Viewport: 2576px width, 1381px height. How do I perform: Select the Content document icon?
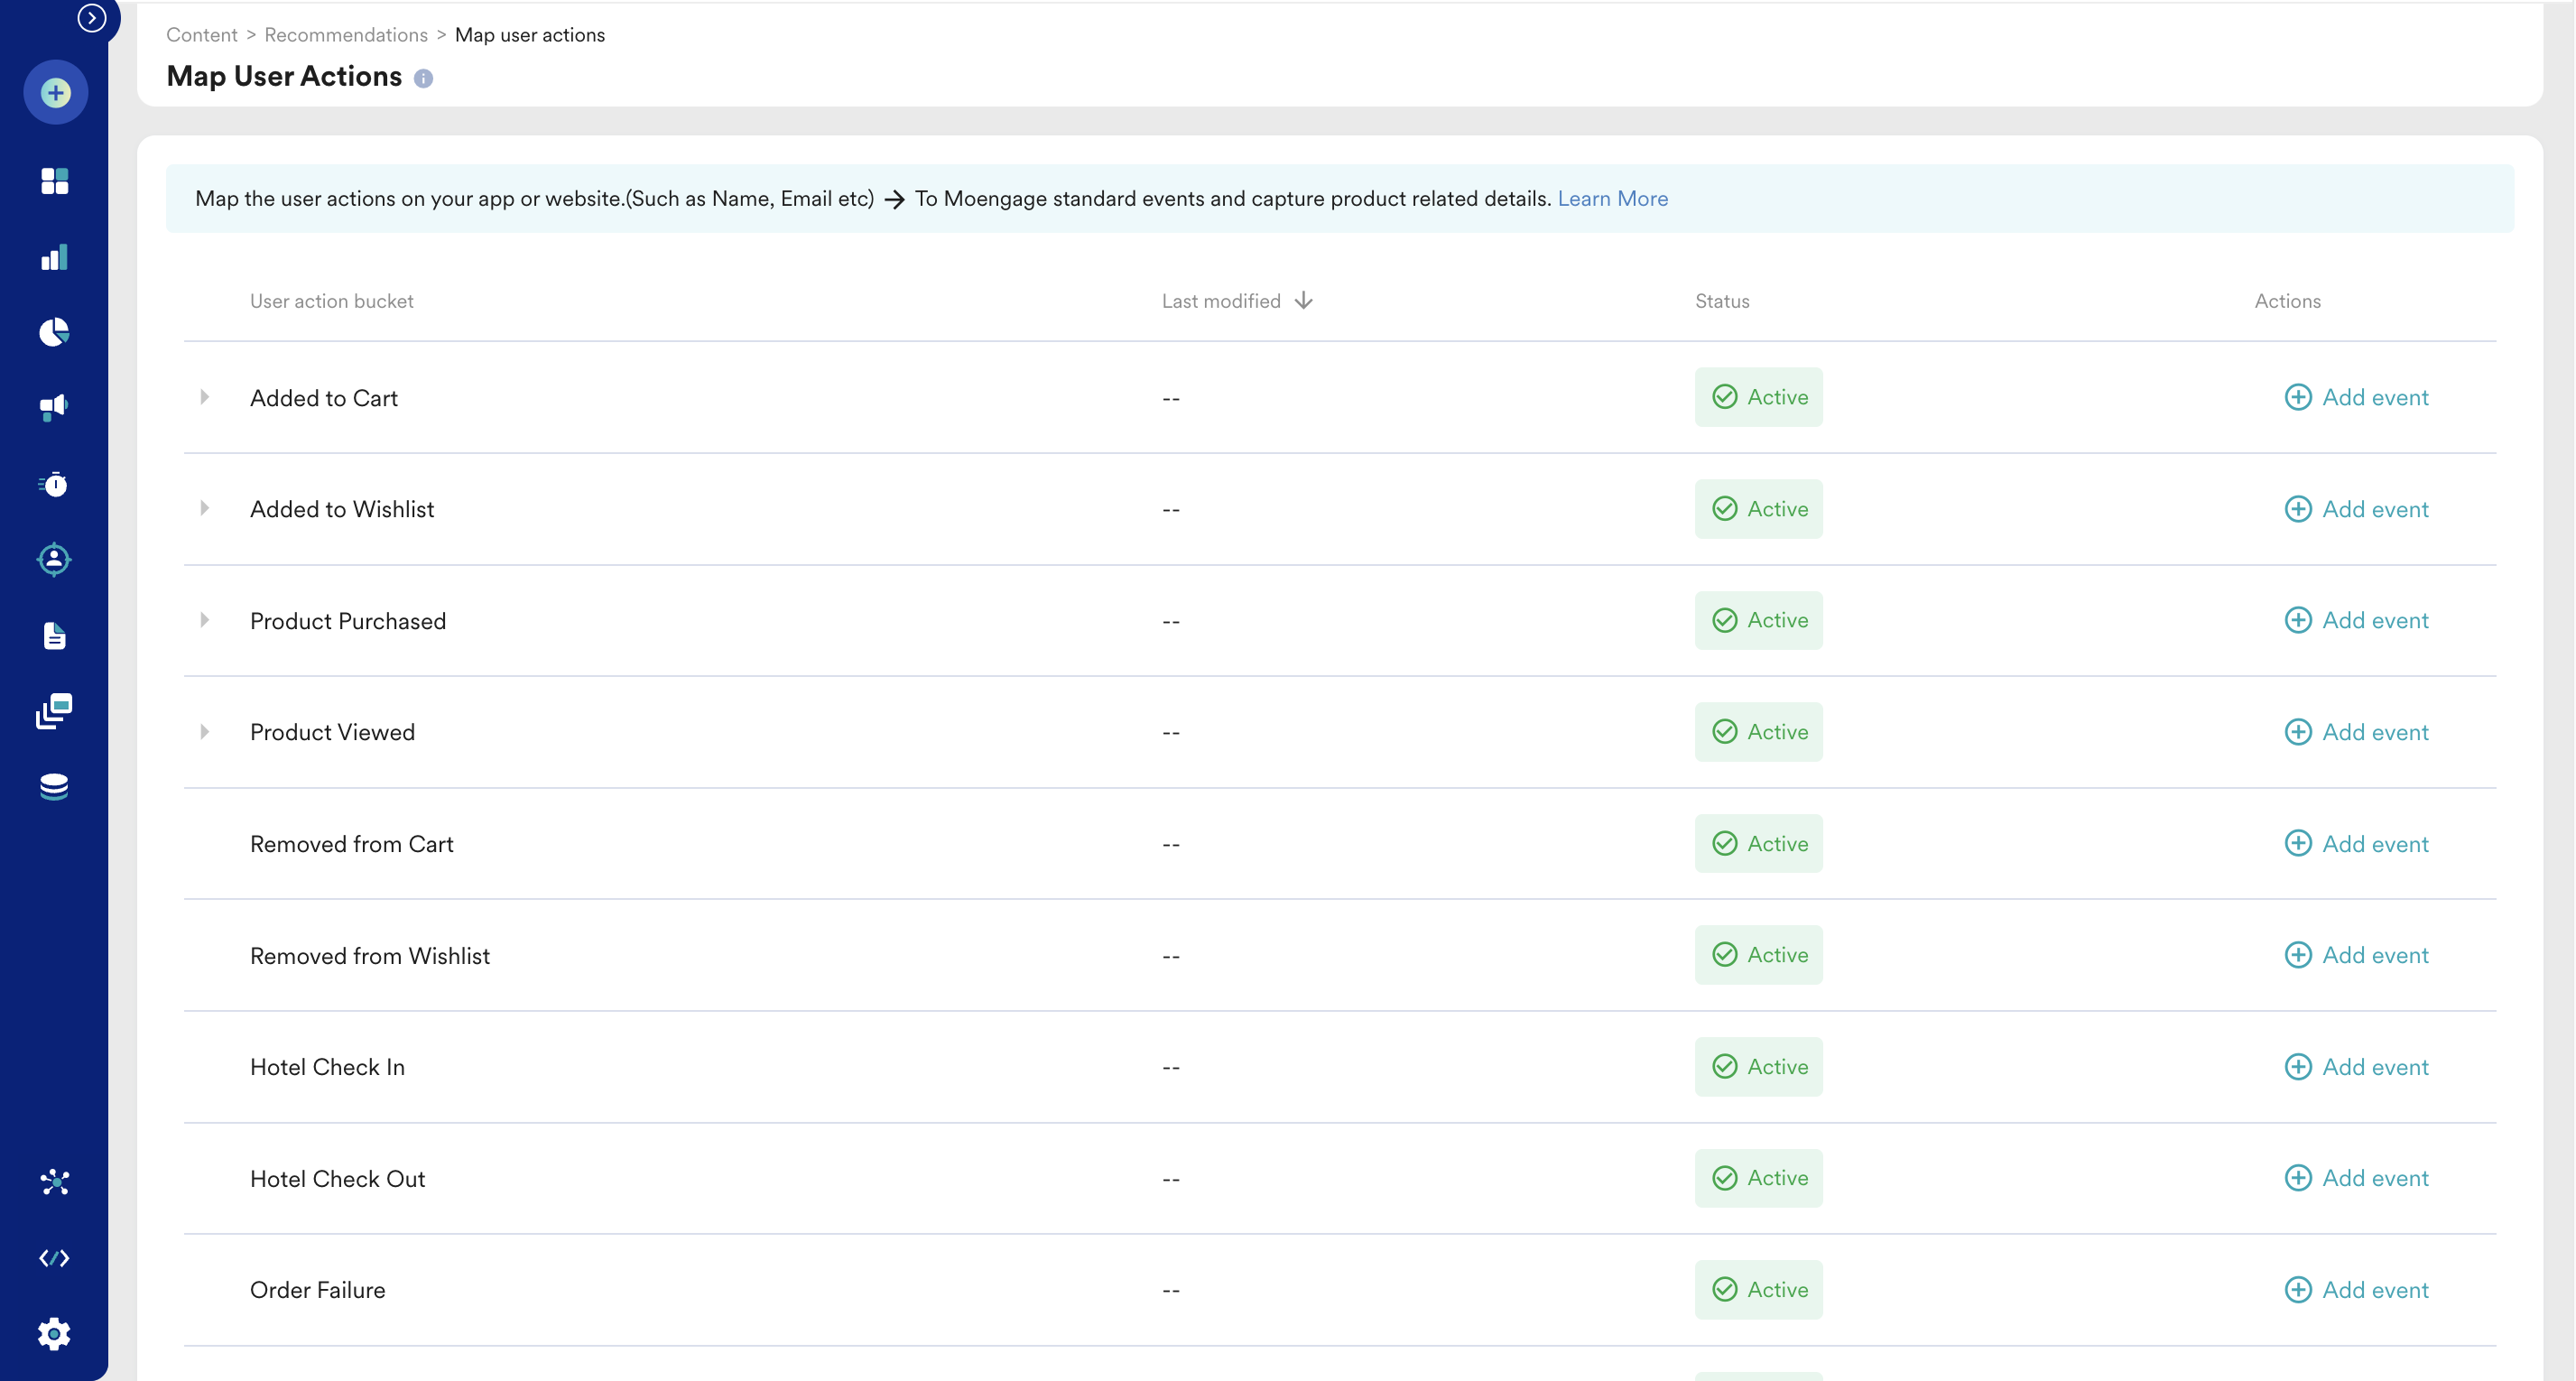pyautogui.click(x=55, y=636)
